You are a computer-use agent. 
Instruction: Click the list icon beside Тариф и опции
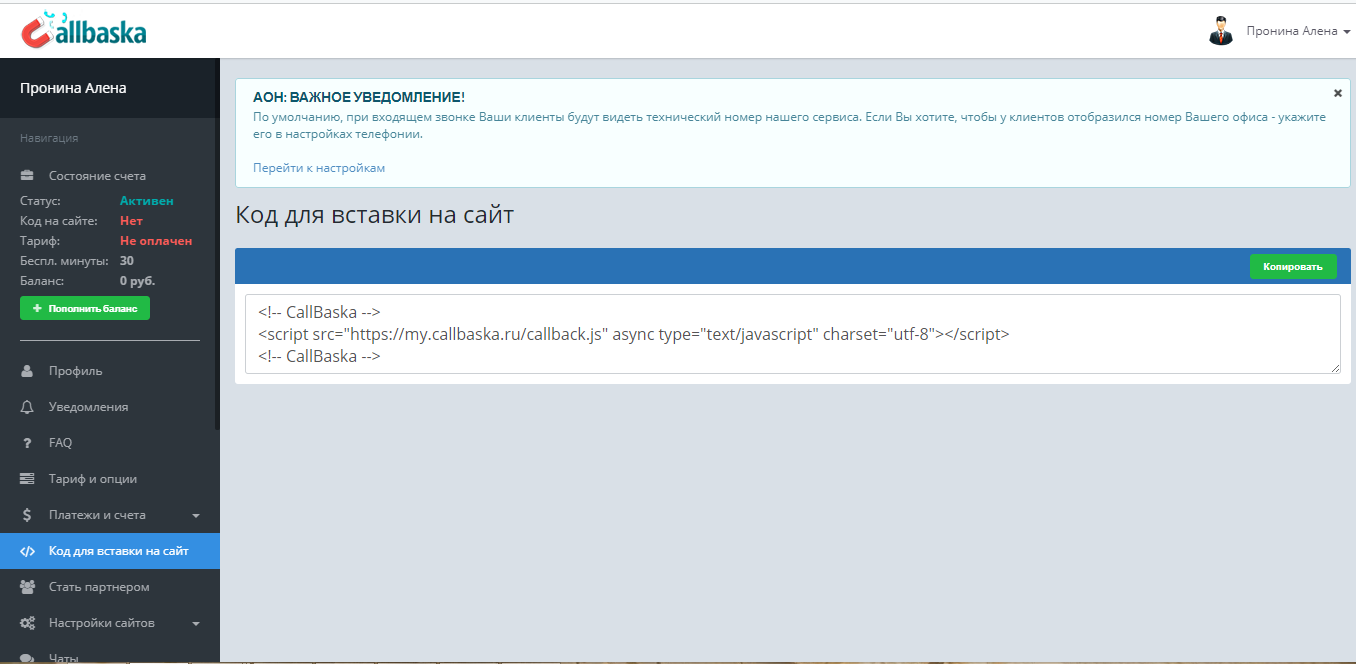(x=26, y=479)
